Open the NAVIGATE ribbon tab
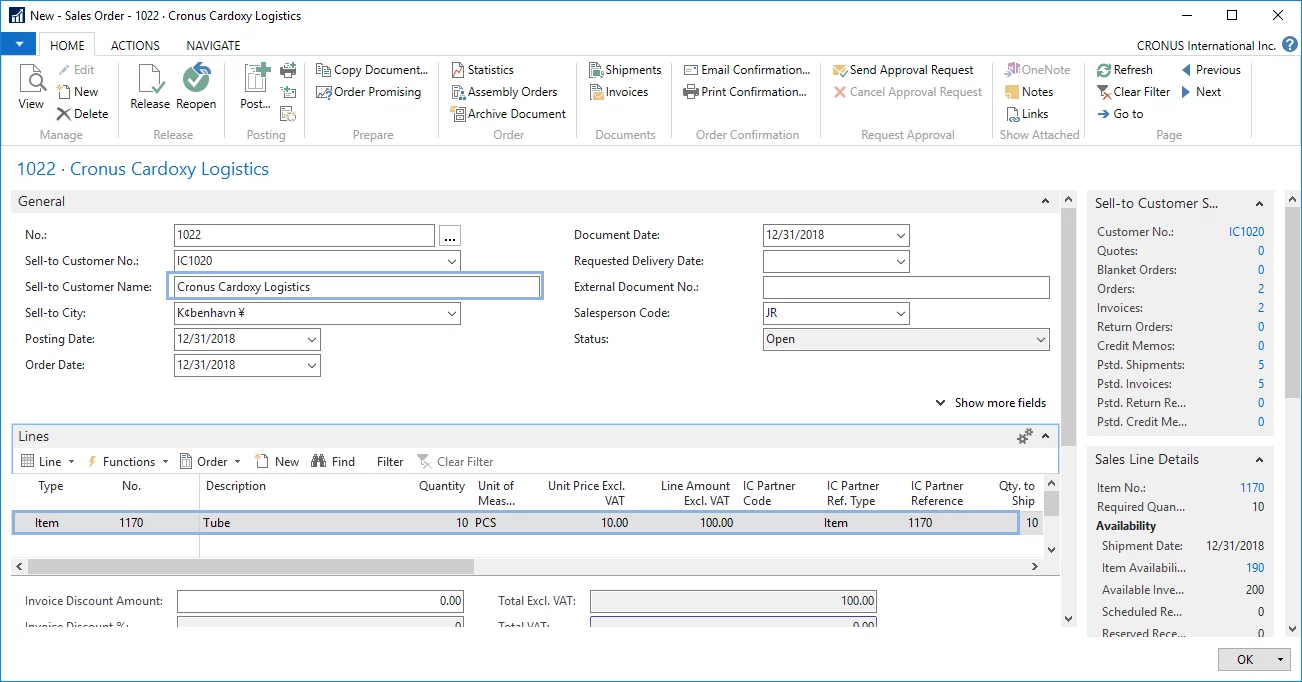The width and height of the screenshot is (1302, 682). 213,45
